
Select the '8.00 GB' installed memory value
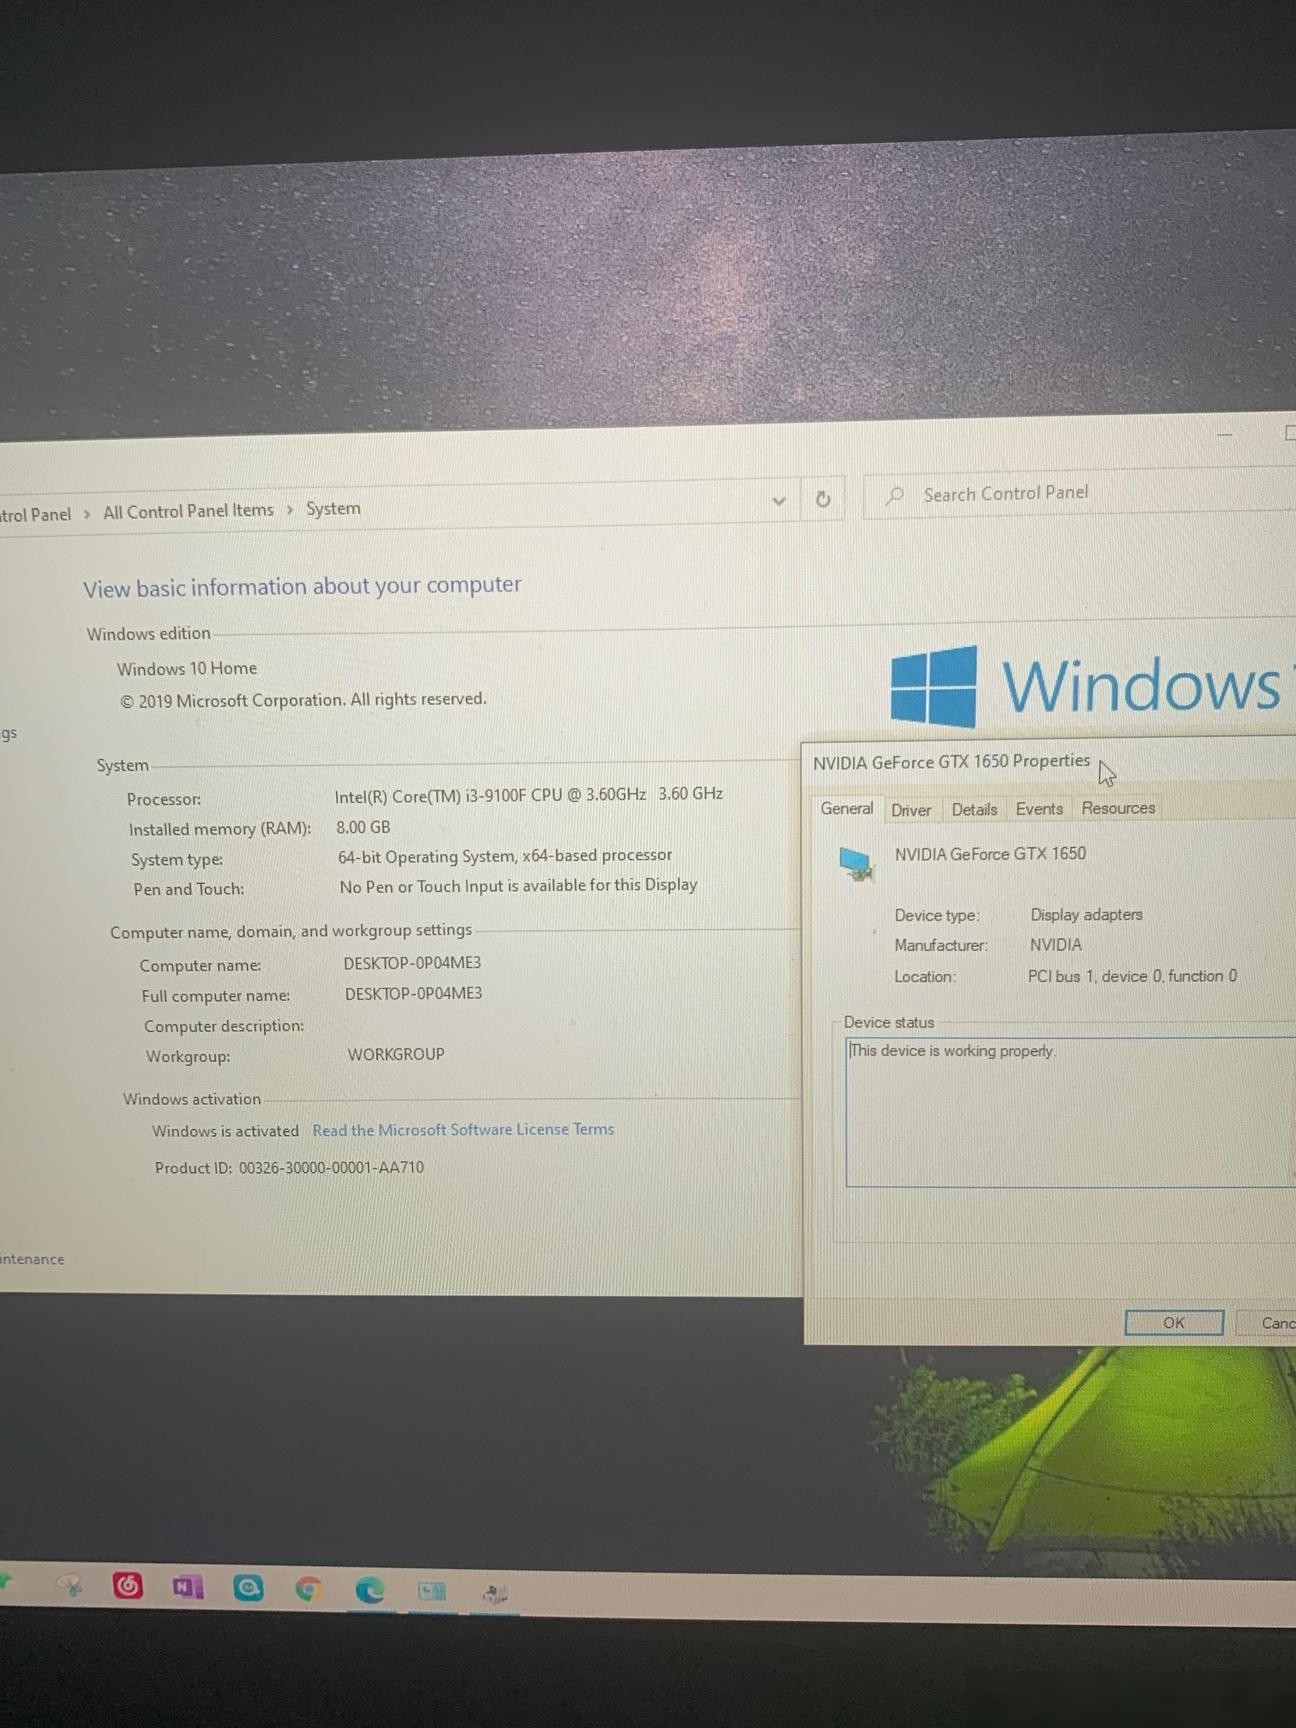point(363,827)
